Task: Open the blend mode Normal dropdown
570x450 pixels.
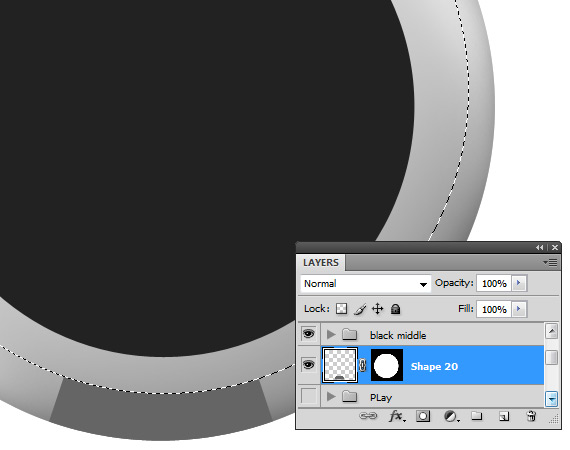Action: tap(366, 284)
